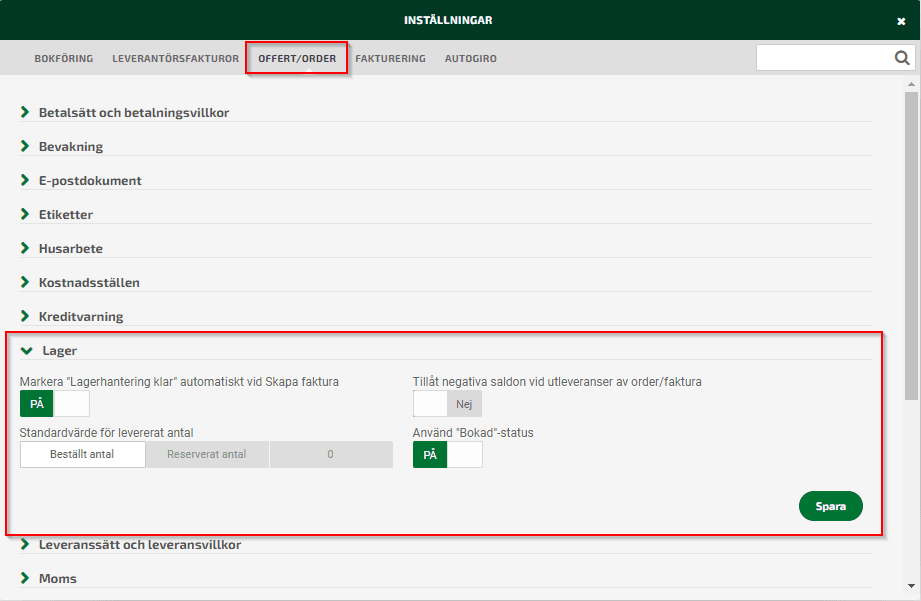Click the Husarbete heading text
Viewport: 921px width, 601px height.
pyautogui.click(x=70, y=249)
